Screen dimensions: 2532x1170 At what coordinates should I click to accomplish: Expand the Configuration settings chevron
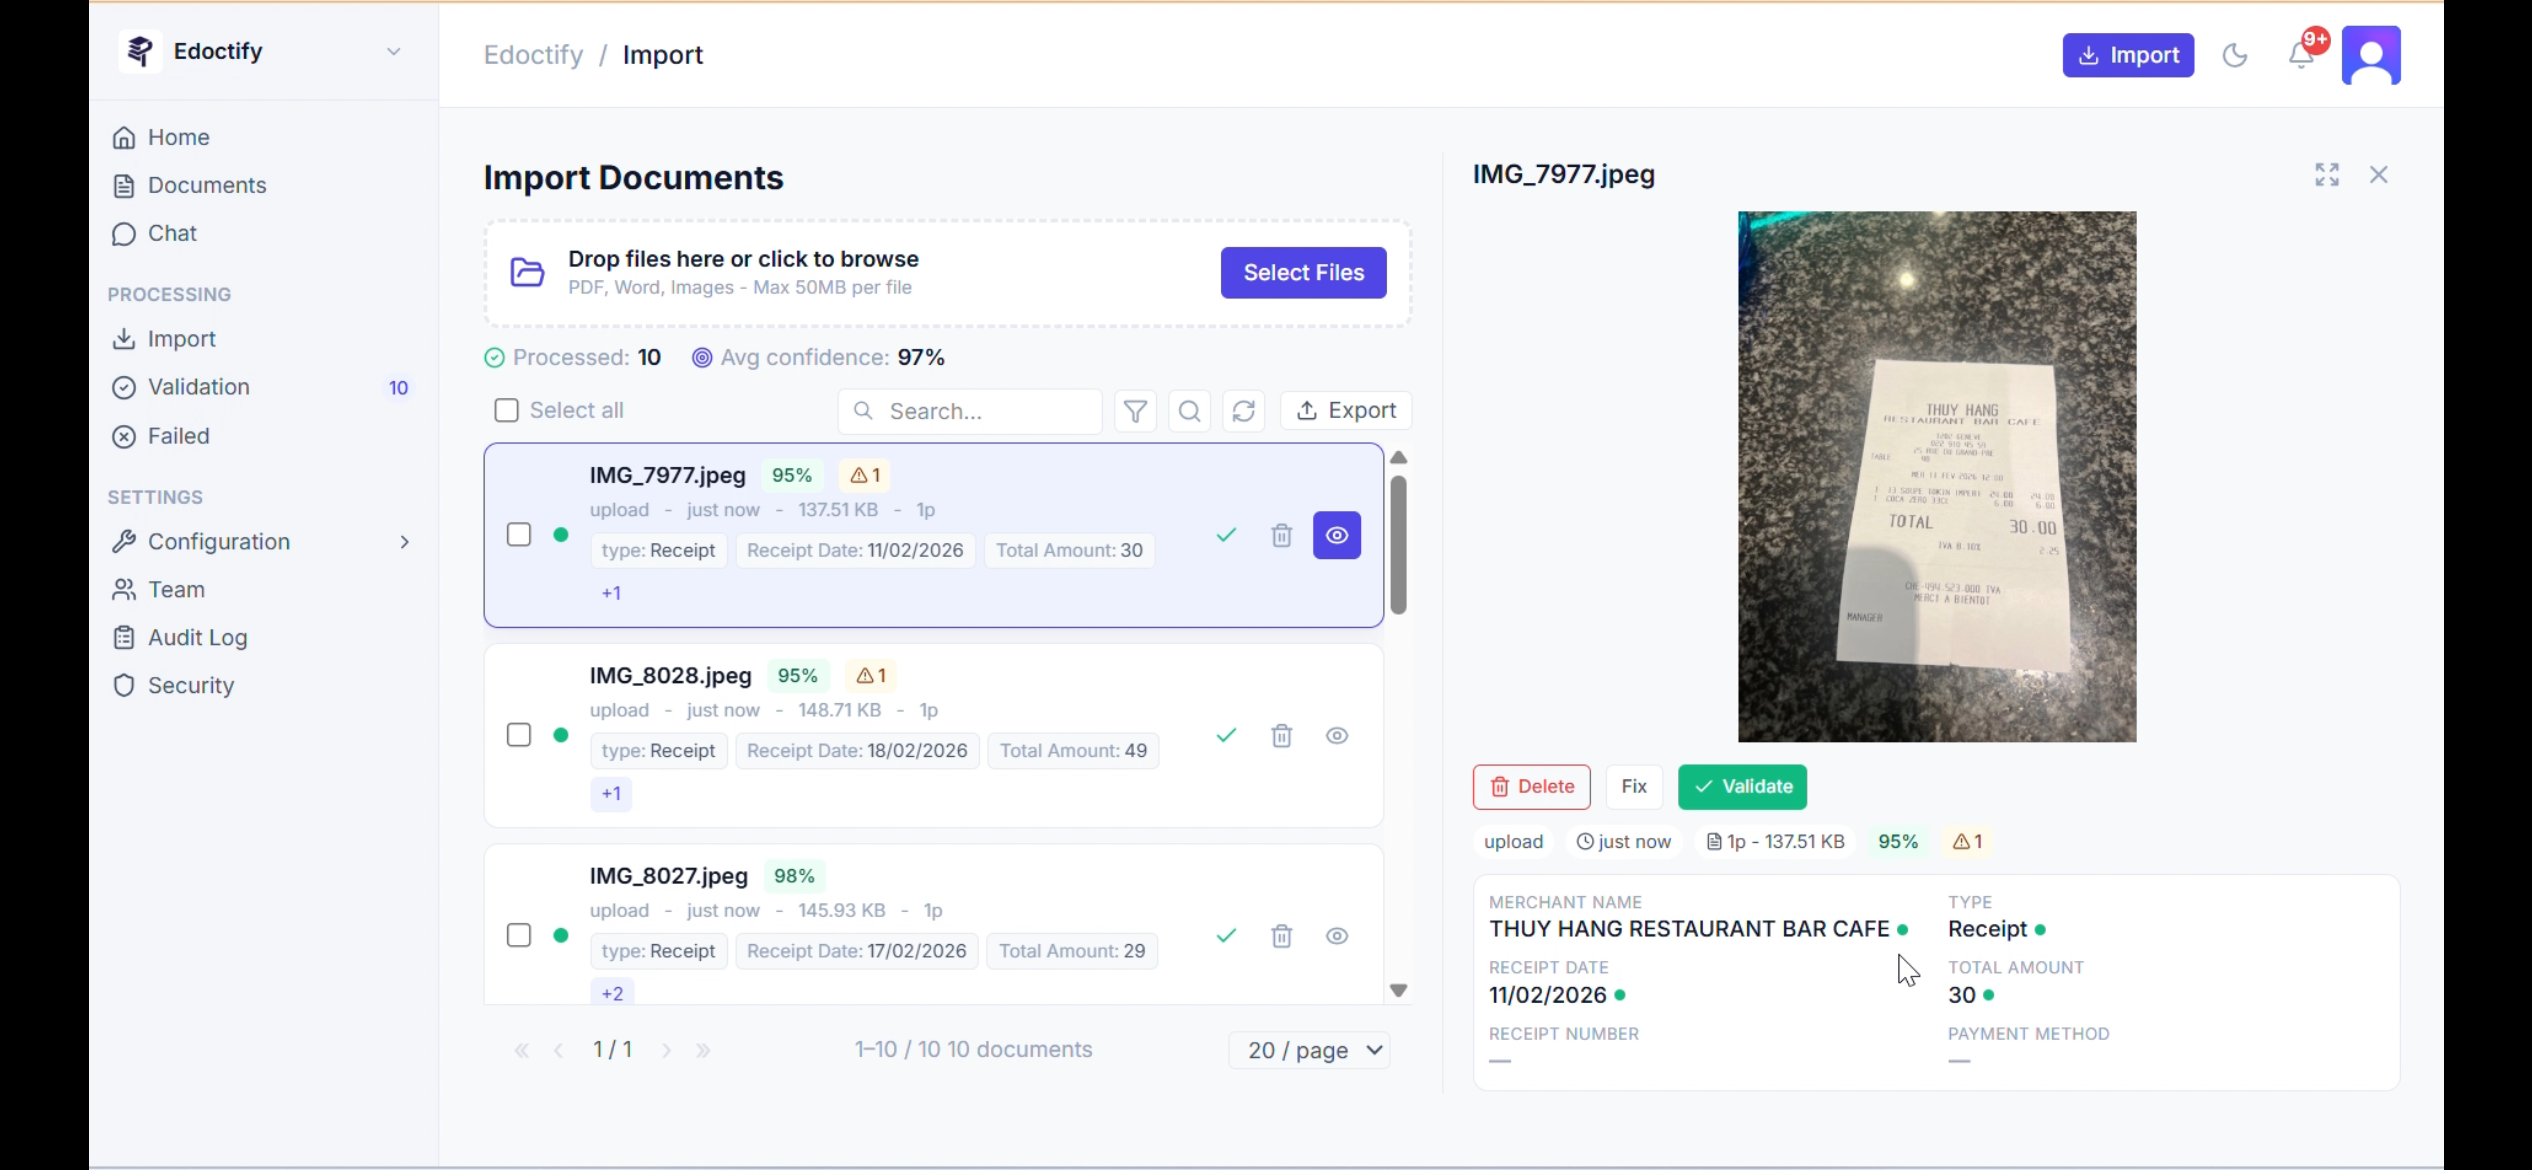(404, 541)
